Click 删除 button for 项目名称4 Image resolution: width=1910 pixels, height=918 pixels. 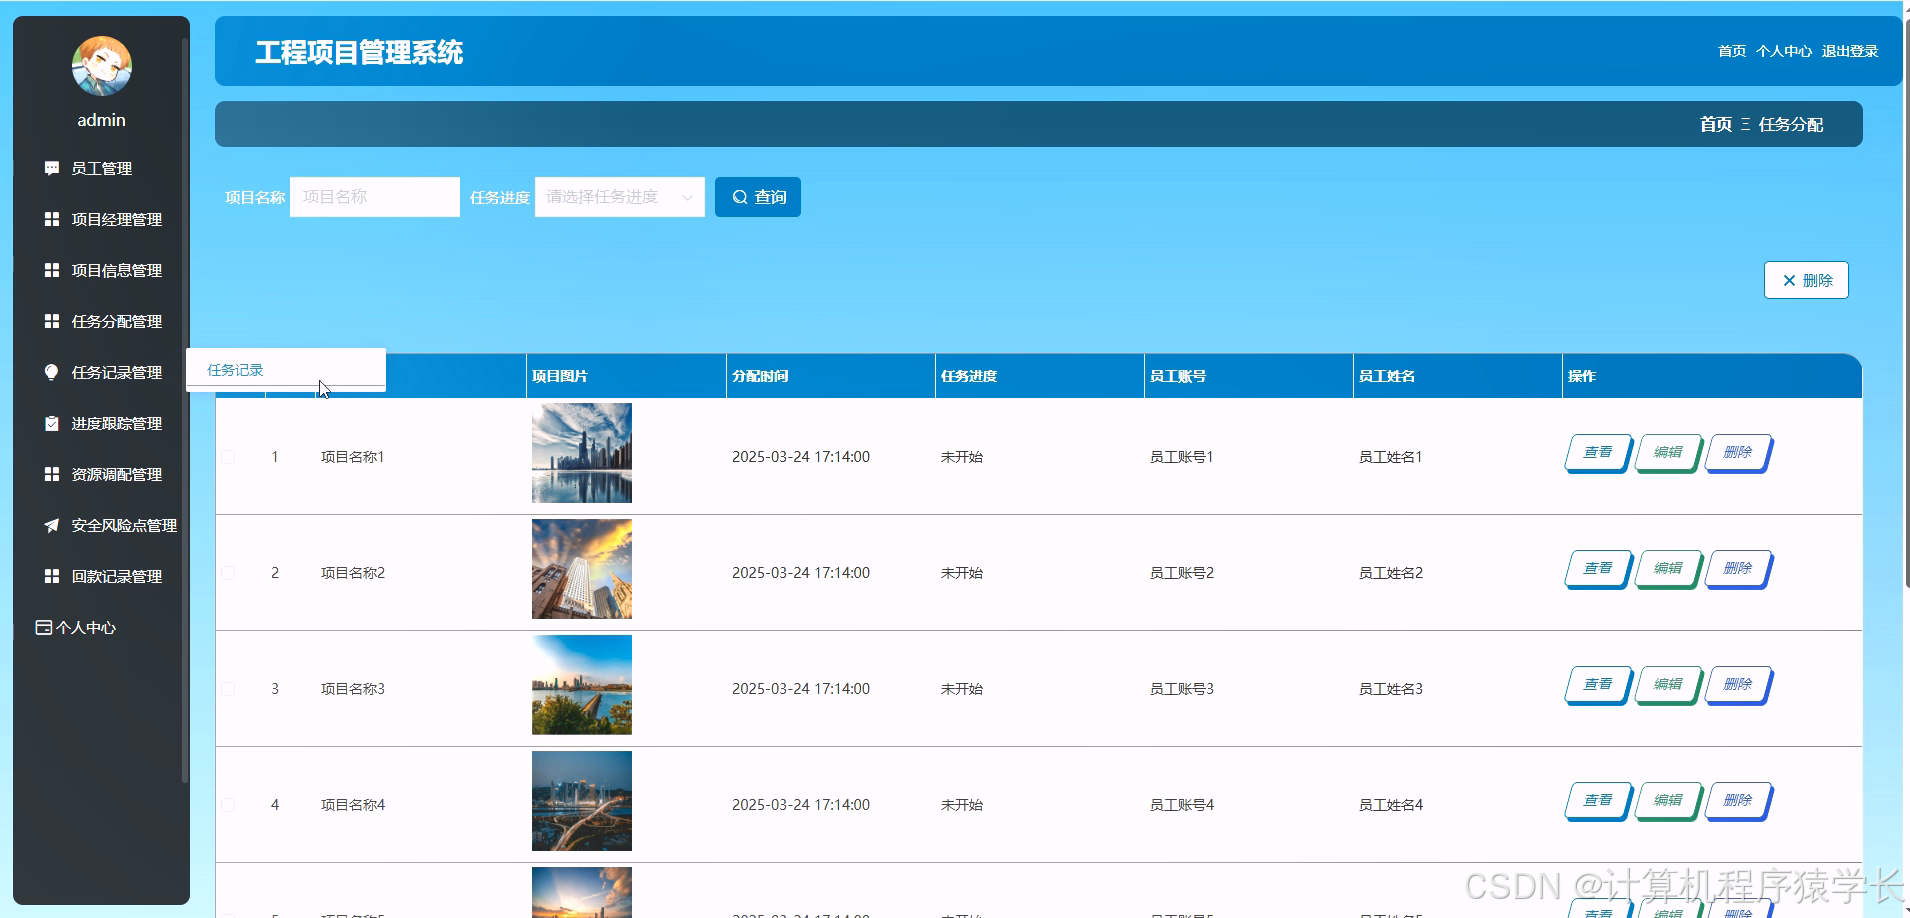click(x=1738, y=801)
